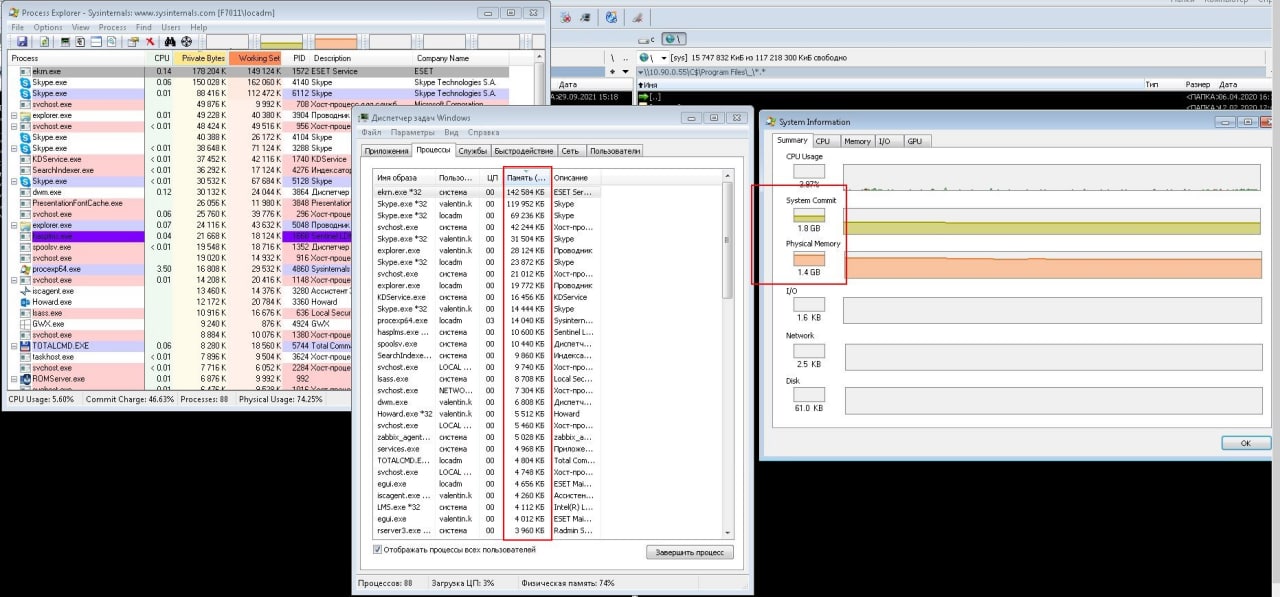1280x597 pixels.
Task: Click the Завершить процесс button
Action: (689, 552)
